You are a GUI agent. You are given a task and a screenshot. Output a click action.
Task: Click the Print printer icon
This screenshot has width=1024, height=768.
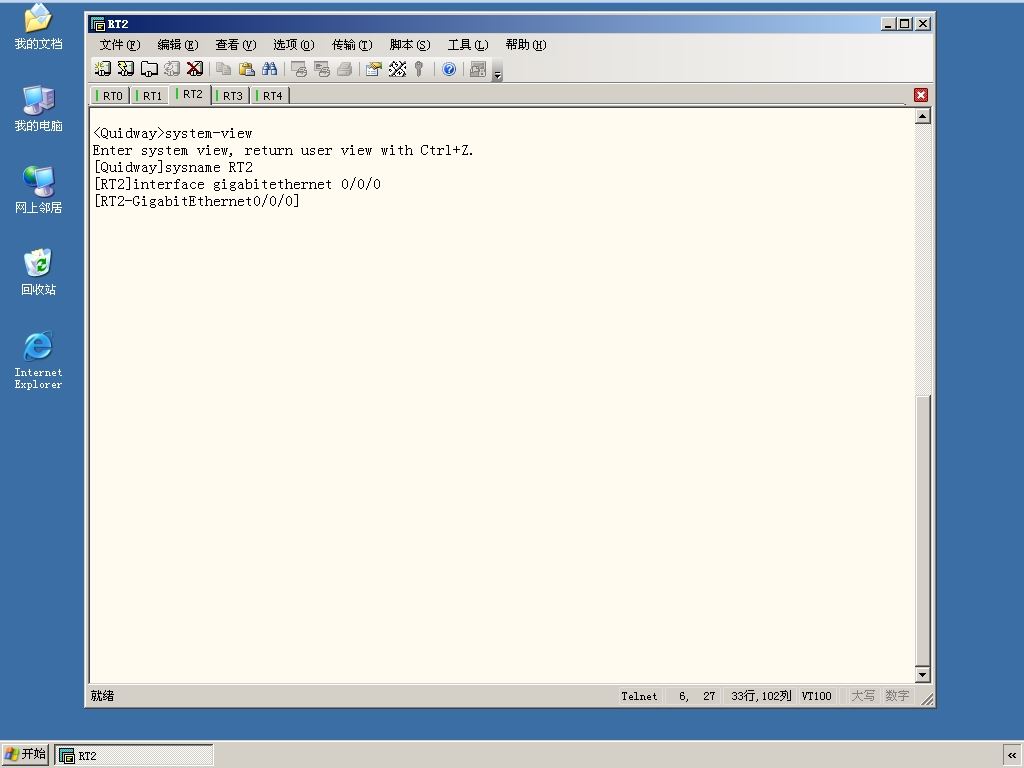pos(344,69)
